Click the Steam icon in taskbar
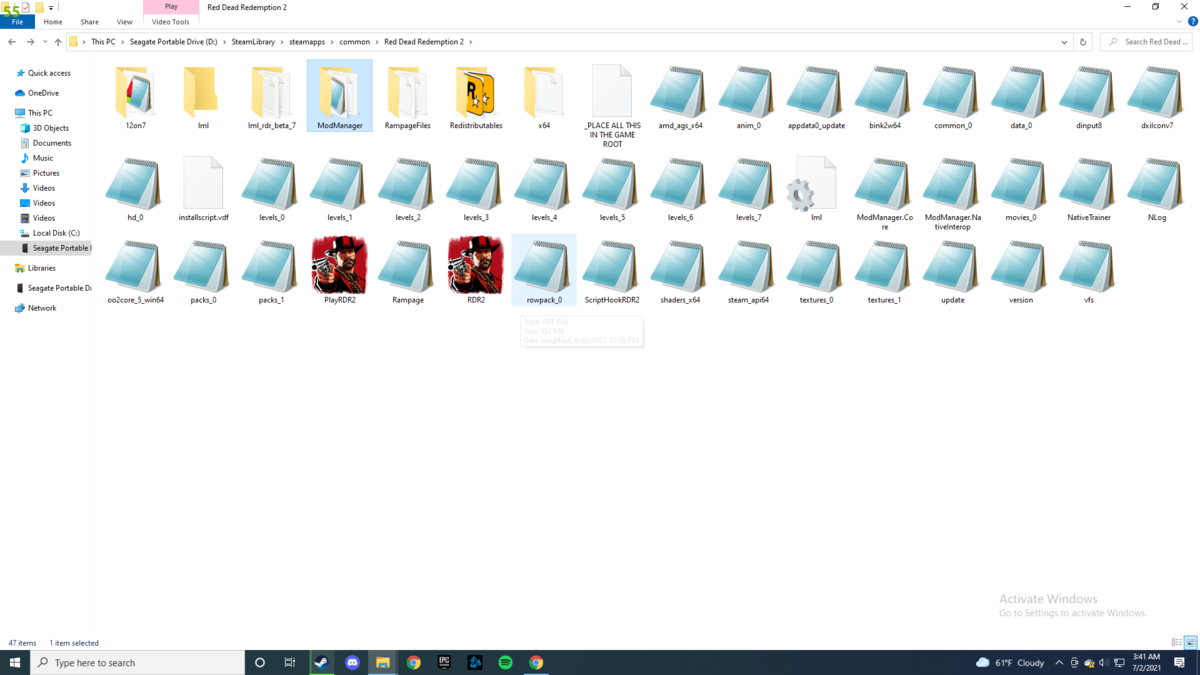The width and height of the screenshot is (1200, 675). (321, 663)
